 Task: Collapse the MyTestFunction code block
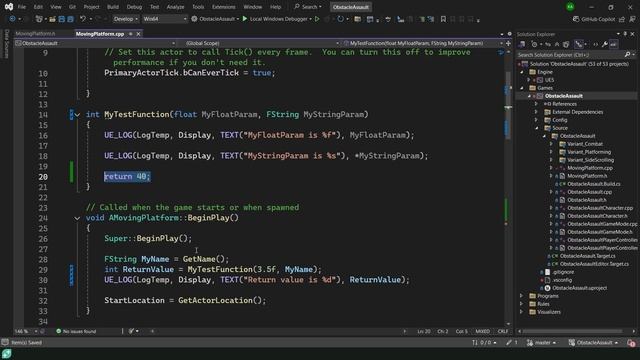tap(77, 115)
